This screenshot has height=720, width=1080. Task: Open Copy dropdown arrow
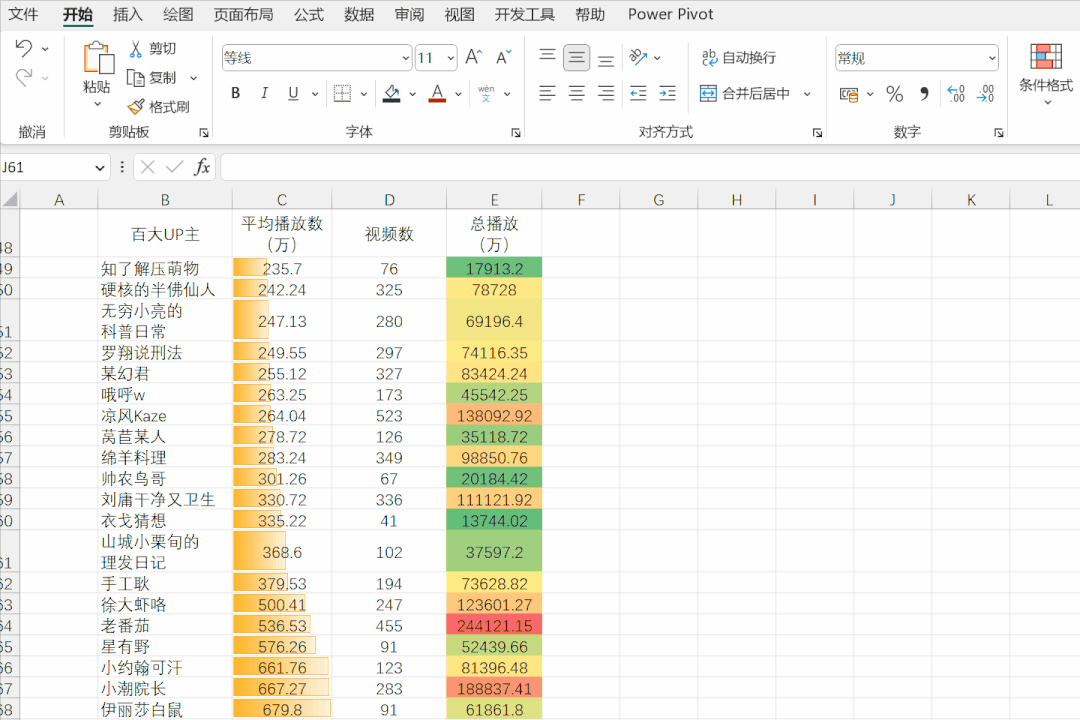point(194,78)
